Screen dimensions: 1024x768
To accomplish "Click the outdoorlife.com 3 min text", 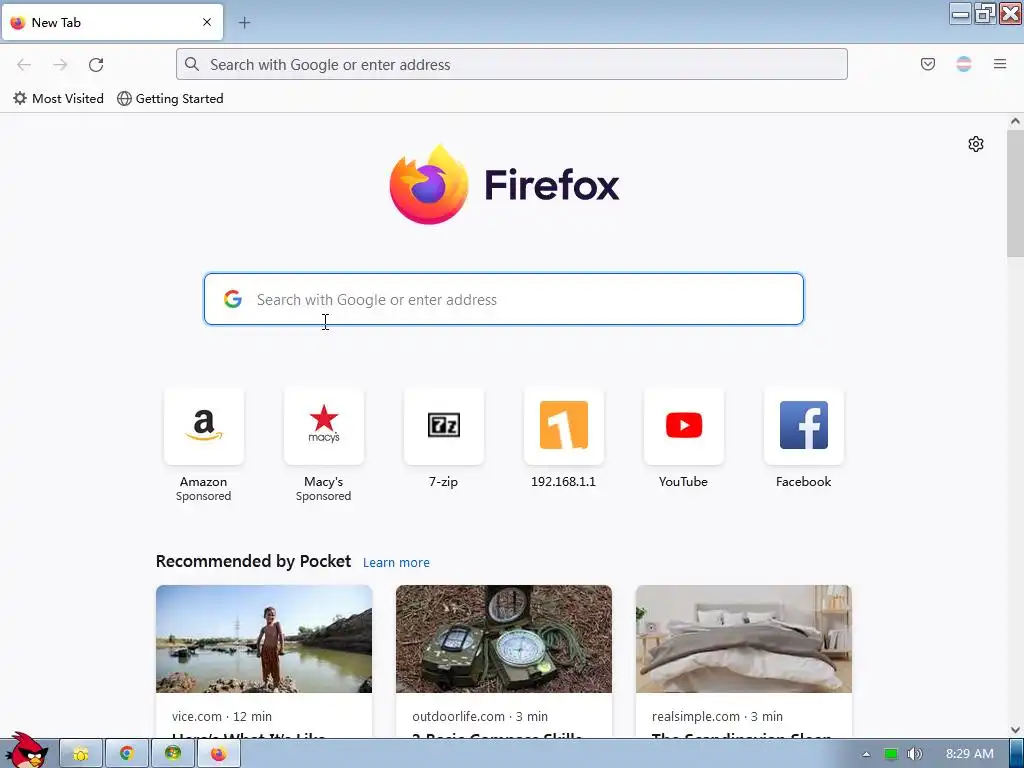I will [480, 716].
